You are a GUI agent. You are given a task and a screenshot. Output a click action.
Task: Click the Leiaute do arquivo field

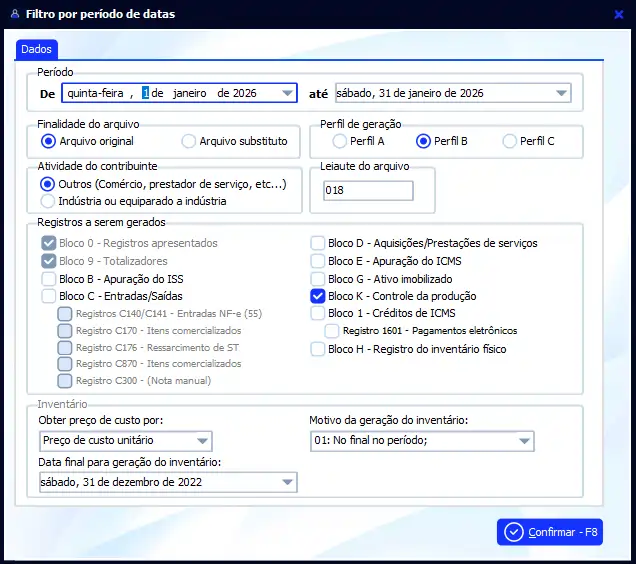pyautogui.click(x=368, y=191)
